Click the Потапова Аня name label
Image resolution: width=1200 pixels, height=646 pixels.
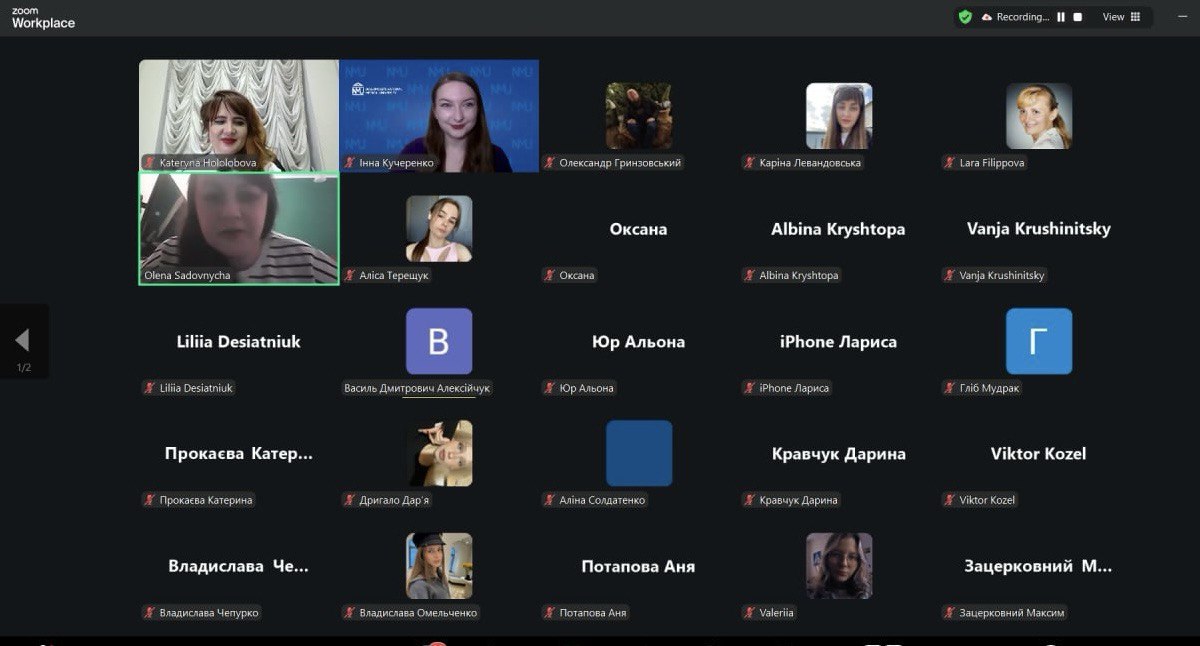(x=592, y=613)
